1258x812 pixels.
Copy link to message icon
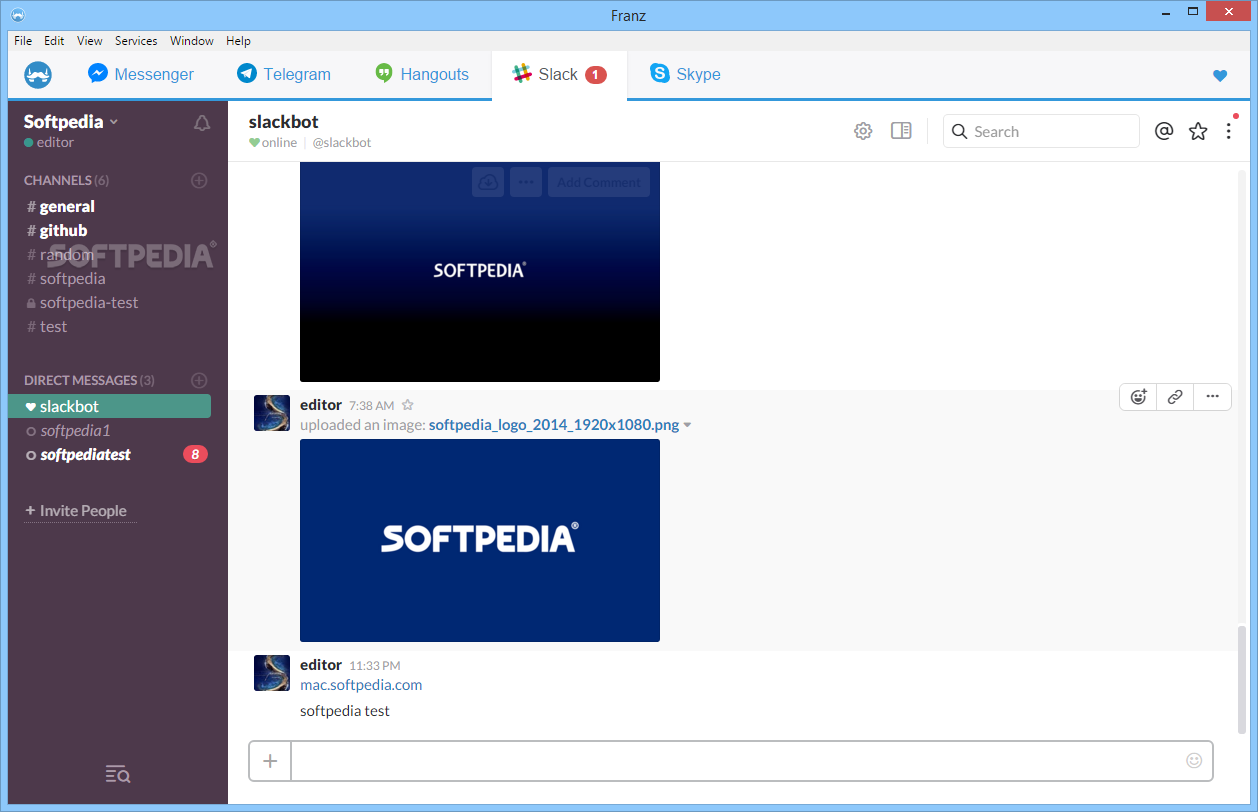1175,396
